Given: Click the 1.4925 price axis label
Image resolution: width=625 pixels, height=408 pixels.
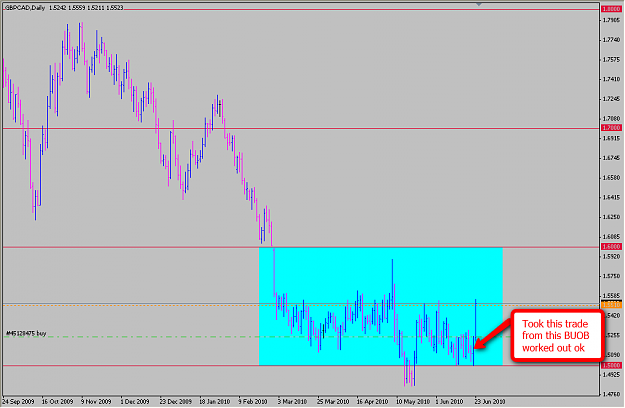Looking at the screenshot, I should click(x=612, y=375).
